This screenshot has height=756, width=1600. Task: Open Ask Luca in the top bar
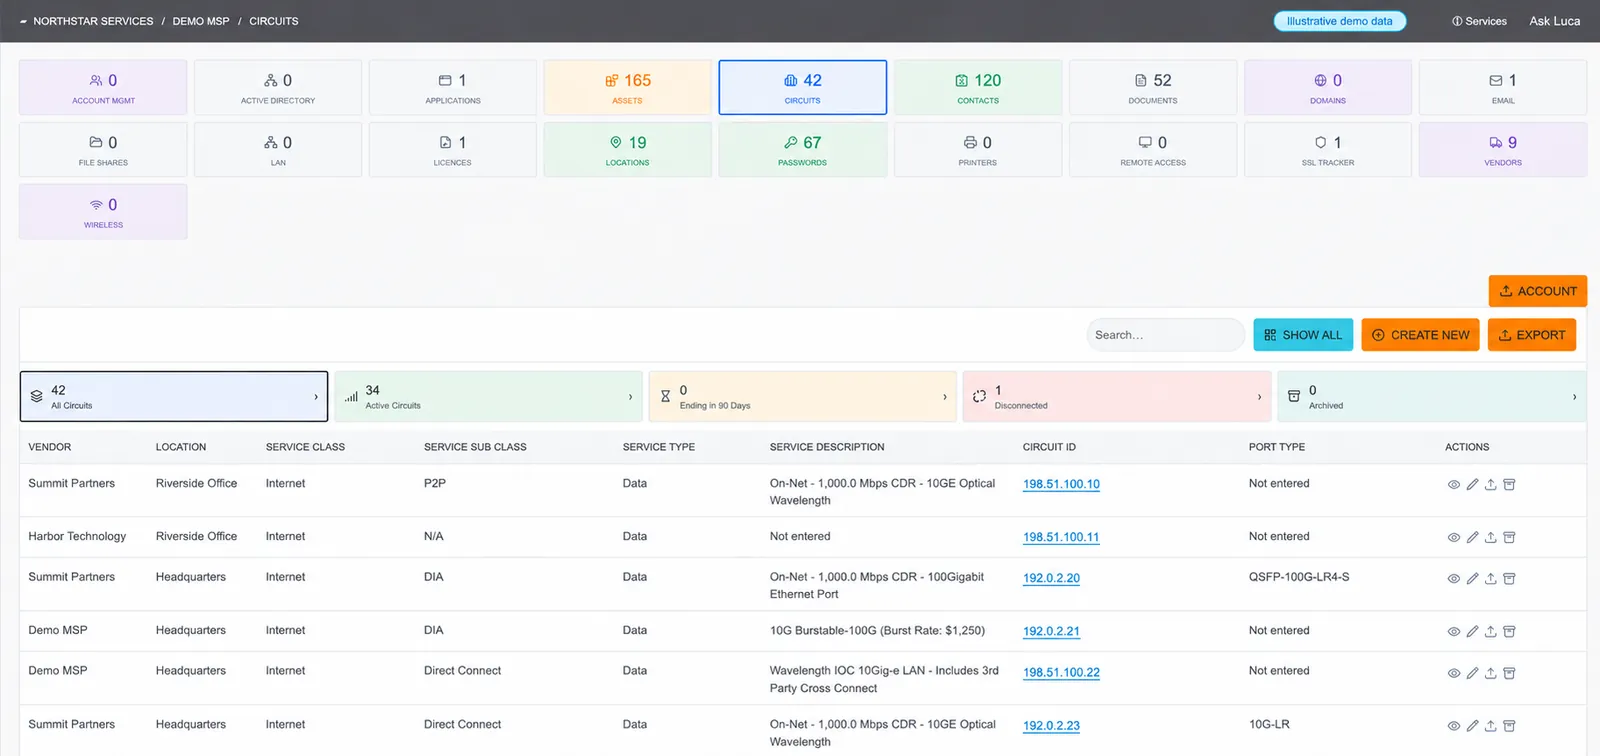[x=1555, y=21]
